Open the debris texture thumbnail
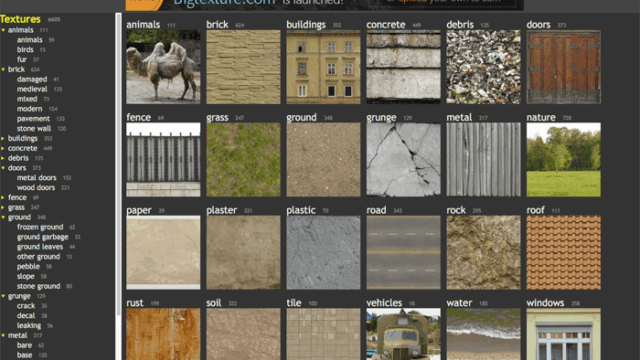Viewport: 640px width, 360px height. click(x=483, y=67)
